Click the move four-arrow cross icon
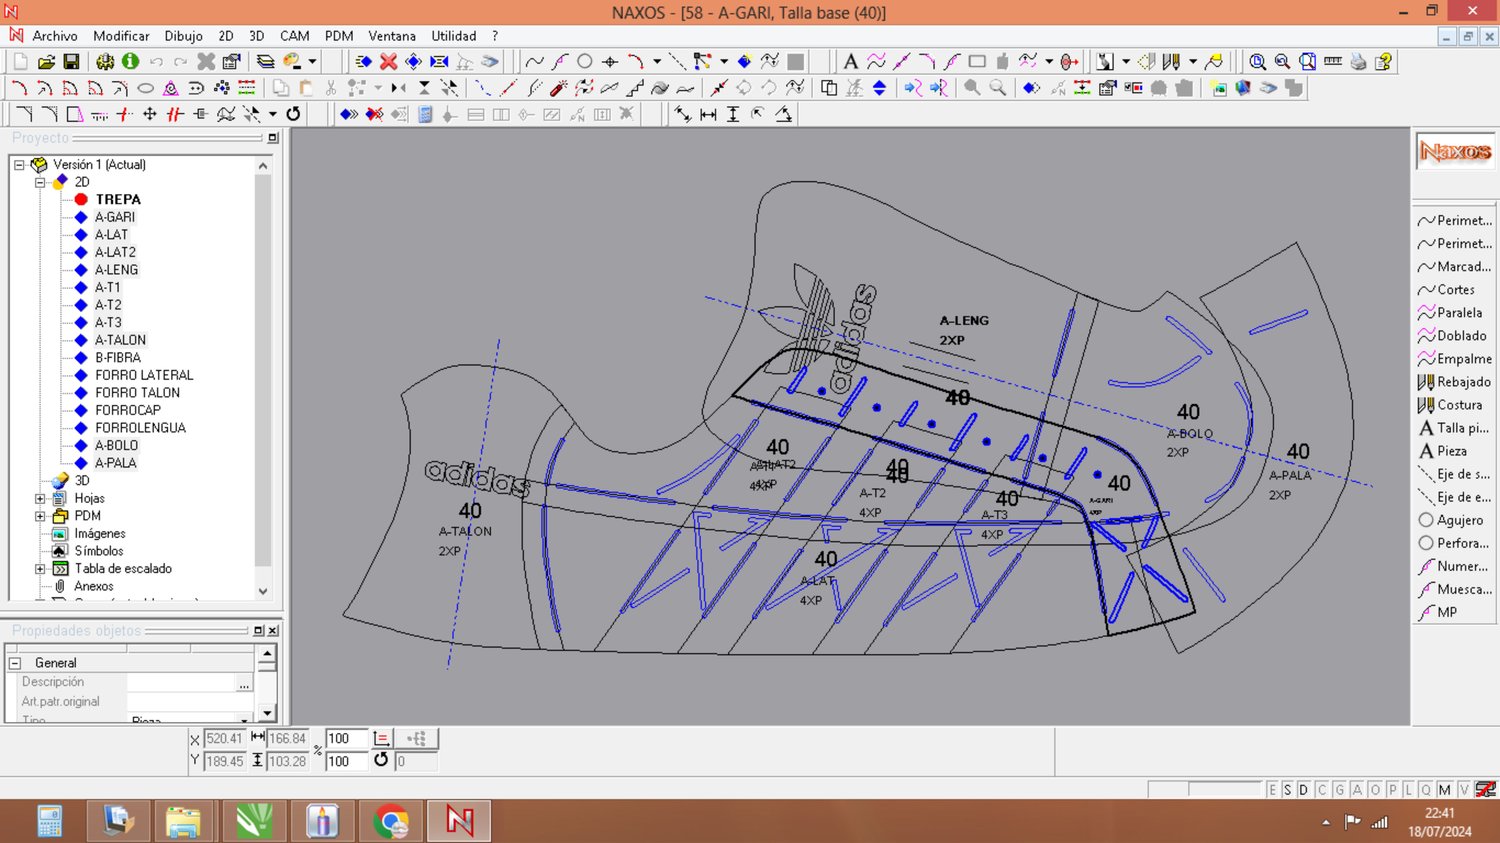Image resolution: width=1500 pixels, height=843 pixels. pyautogui.click(x=150, y=114)
